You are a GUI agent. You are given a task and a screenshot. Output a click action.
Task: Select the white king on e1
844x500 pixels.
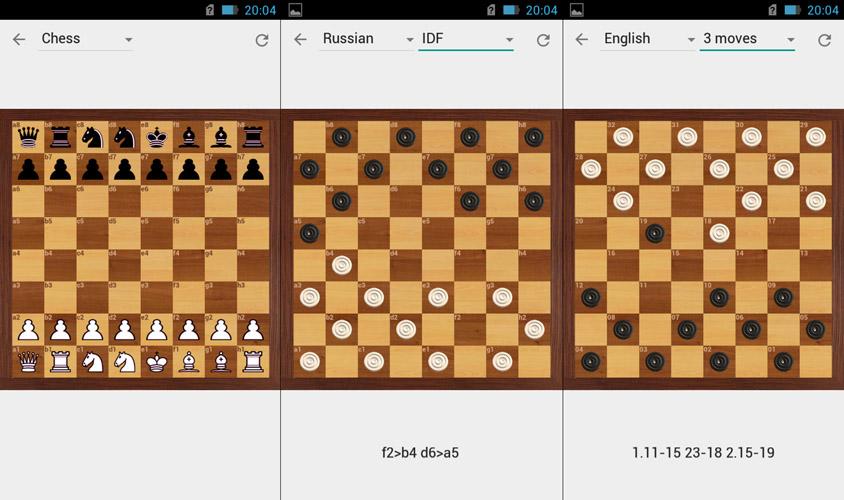157,362
